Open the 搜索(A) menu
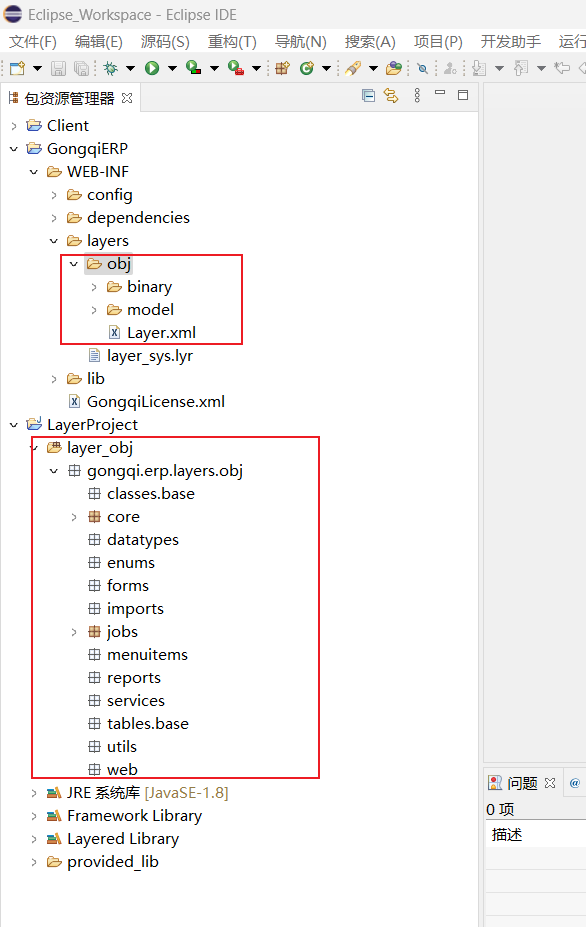This screenshot has height=927, width=586. [x=370, y=42]
